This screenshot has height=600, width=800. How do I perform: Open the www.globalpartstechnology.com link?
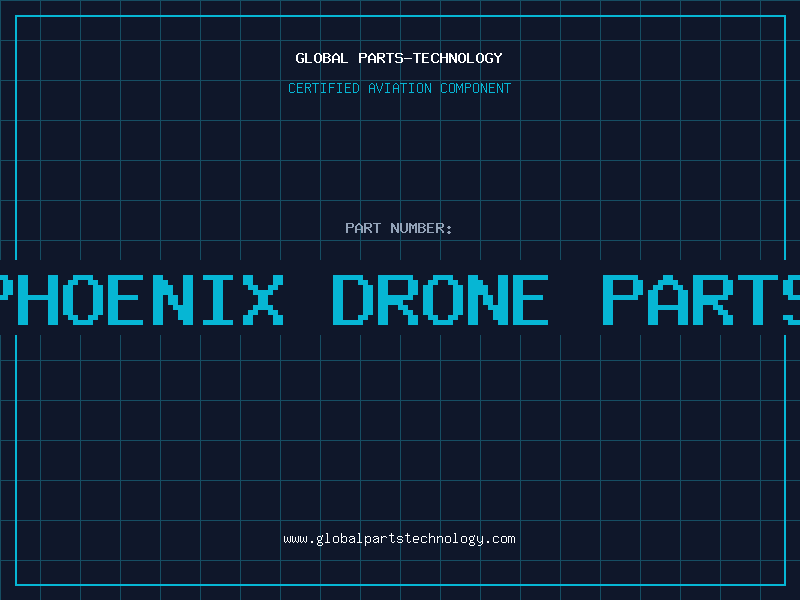(x=399, y=539)
